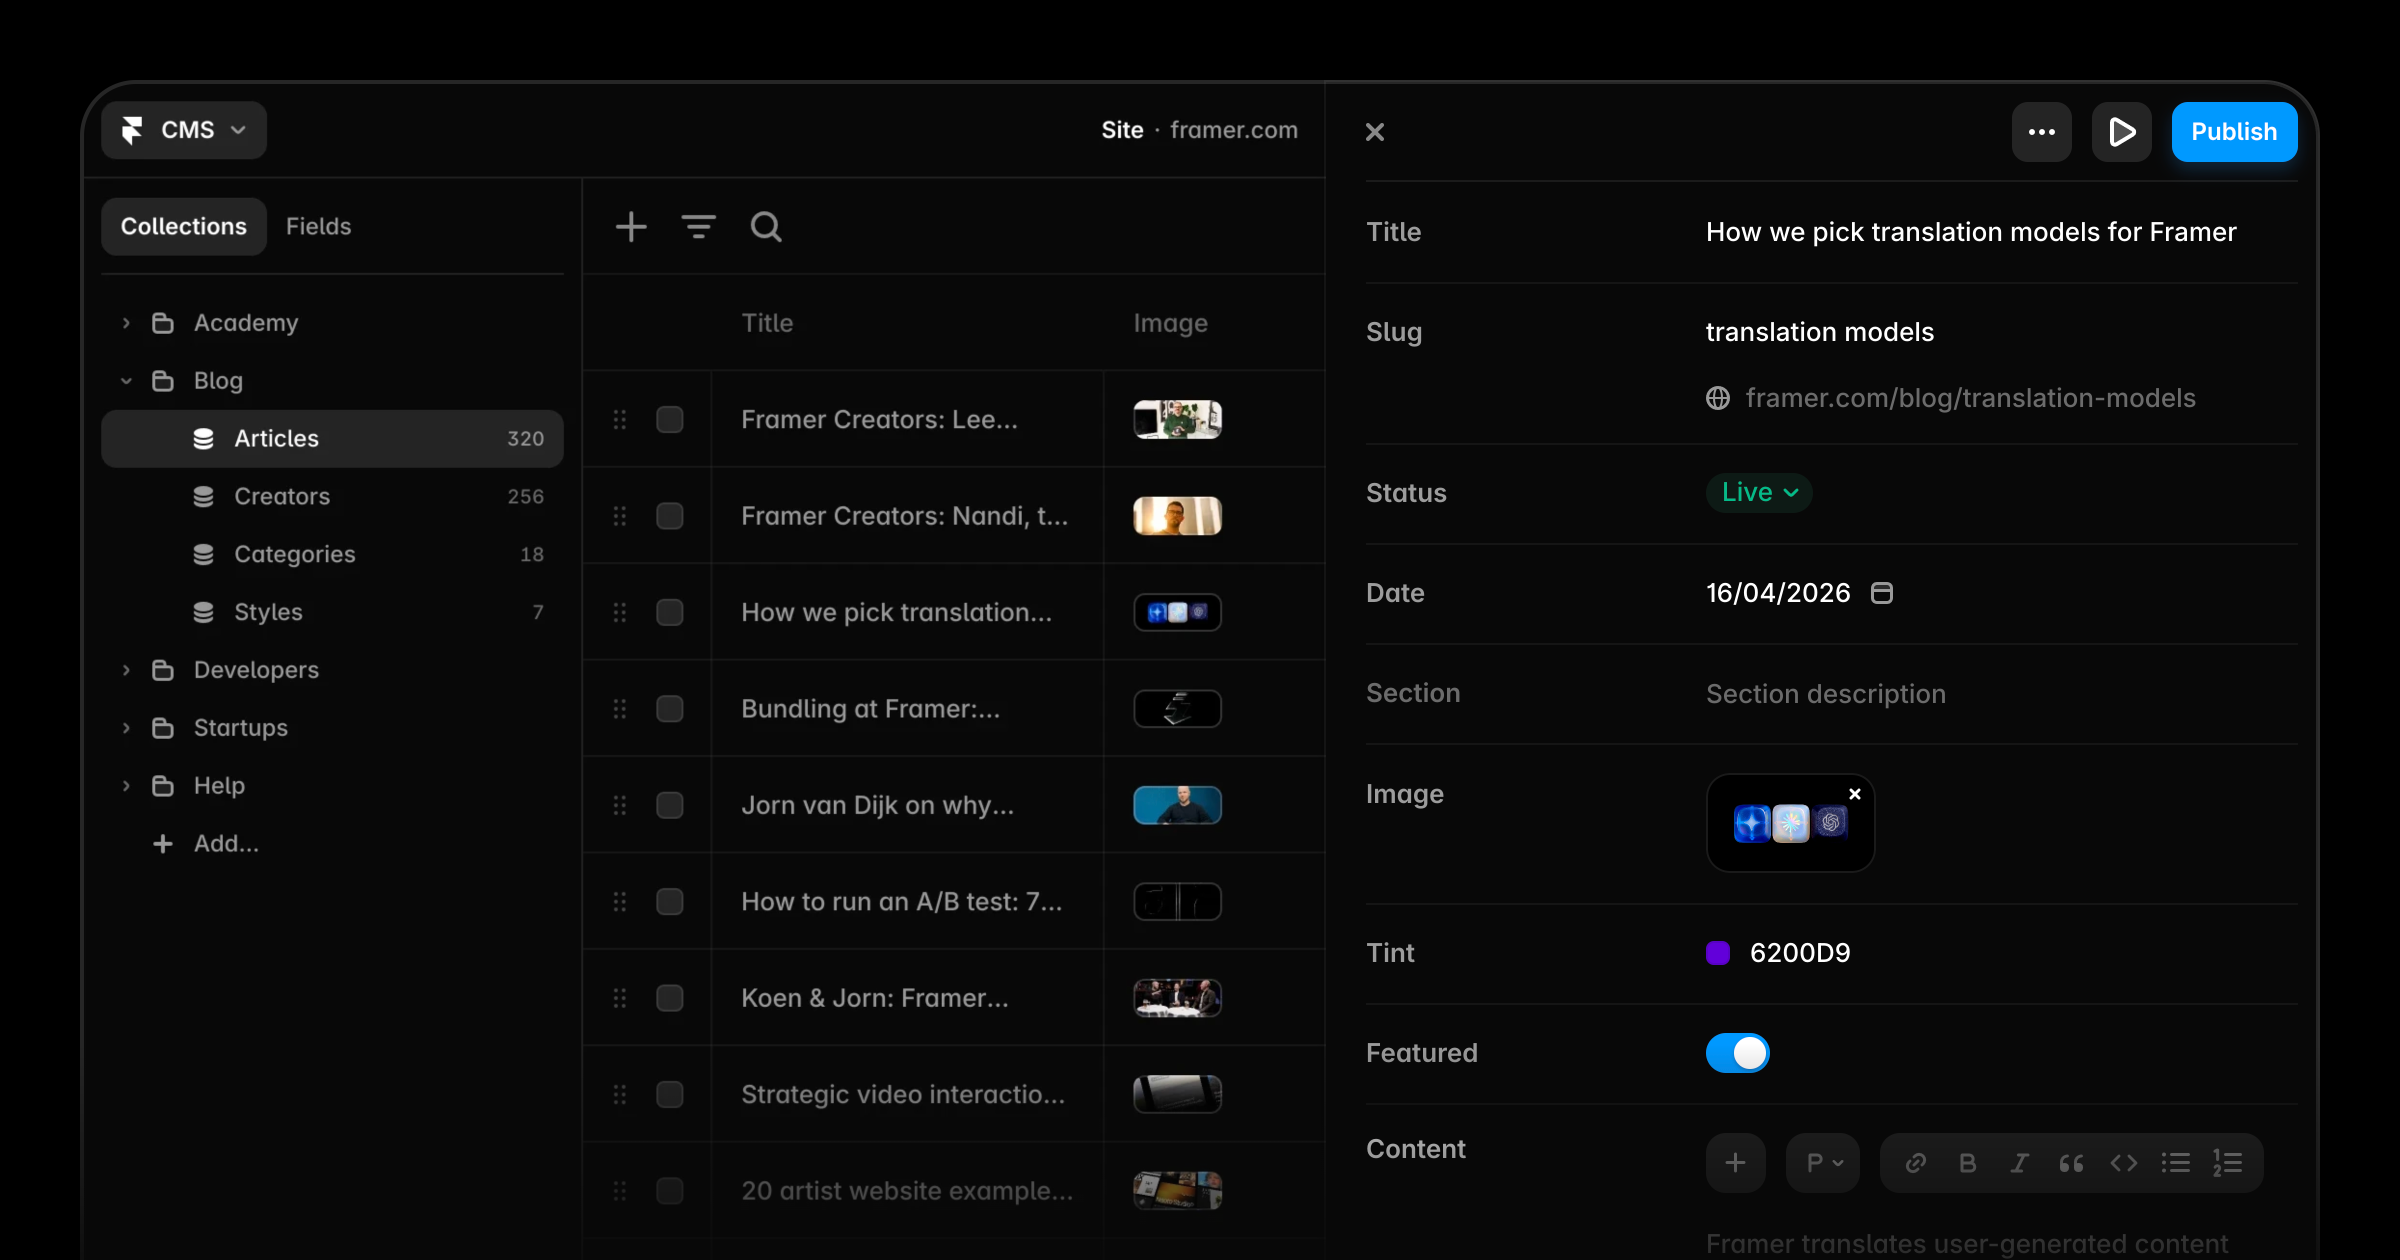Click the plus icon to add item
Screen dimensions: 2400x1260
pos(631,227)
